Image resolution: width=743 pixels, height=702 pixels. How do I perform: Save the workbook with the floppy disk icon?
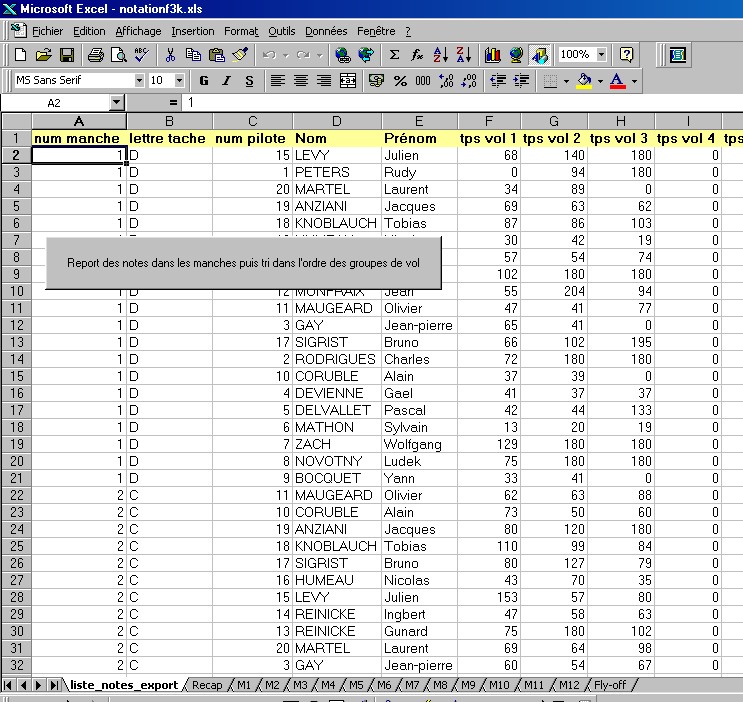point(67,55)
